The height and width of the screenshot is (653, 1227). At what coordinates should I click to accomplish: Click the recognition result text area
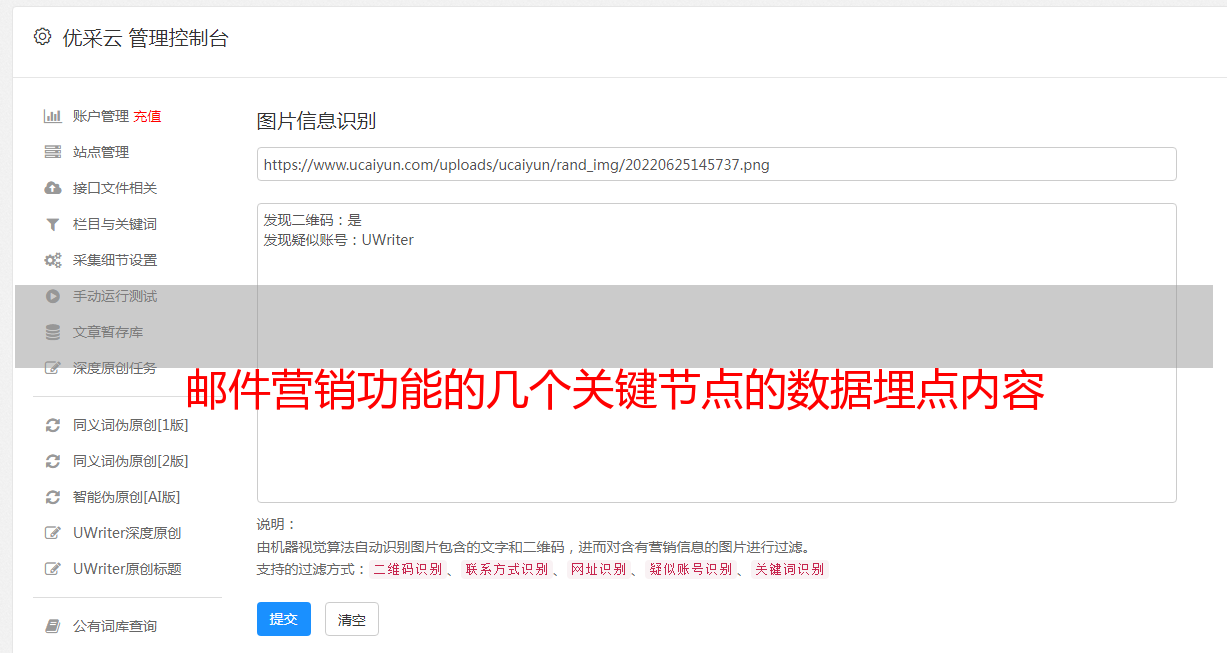point(716,352)
